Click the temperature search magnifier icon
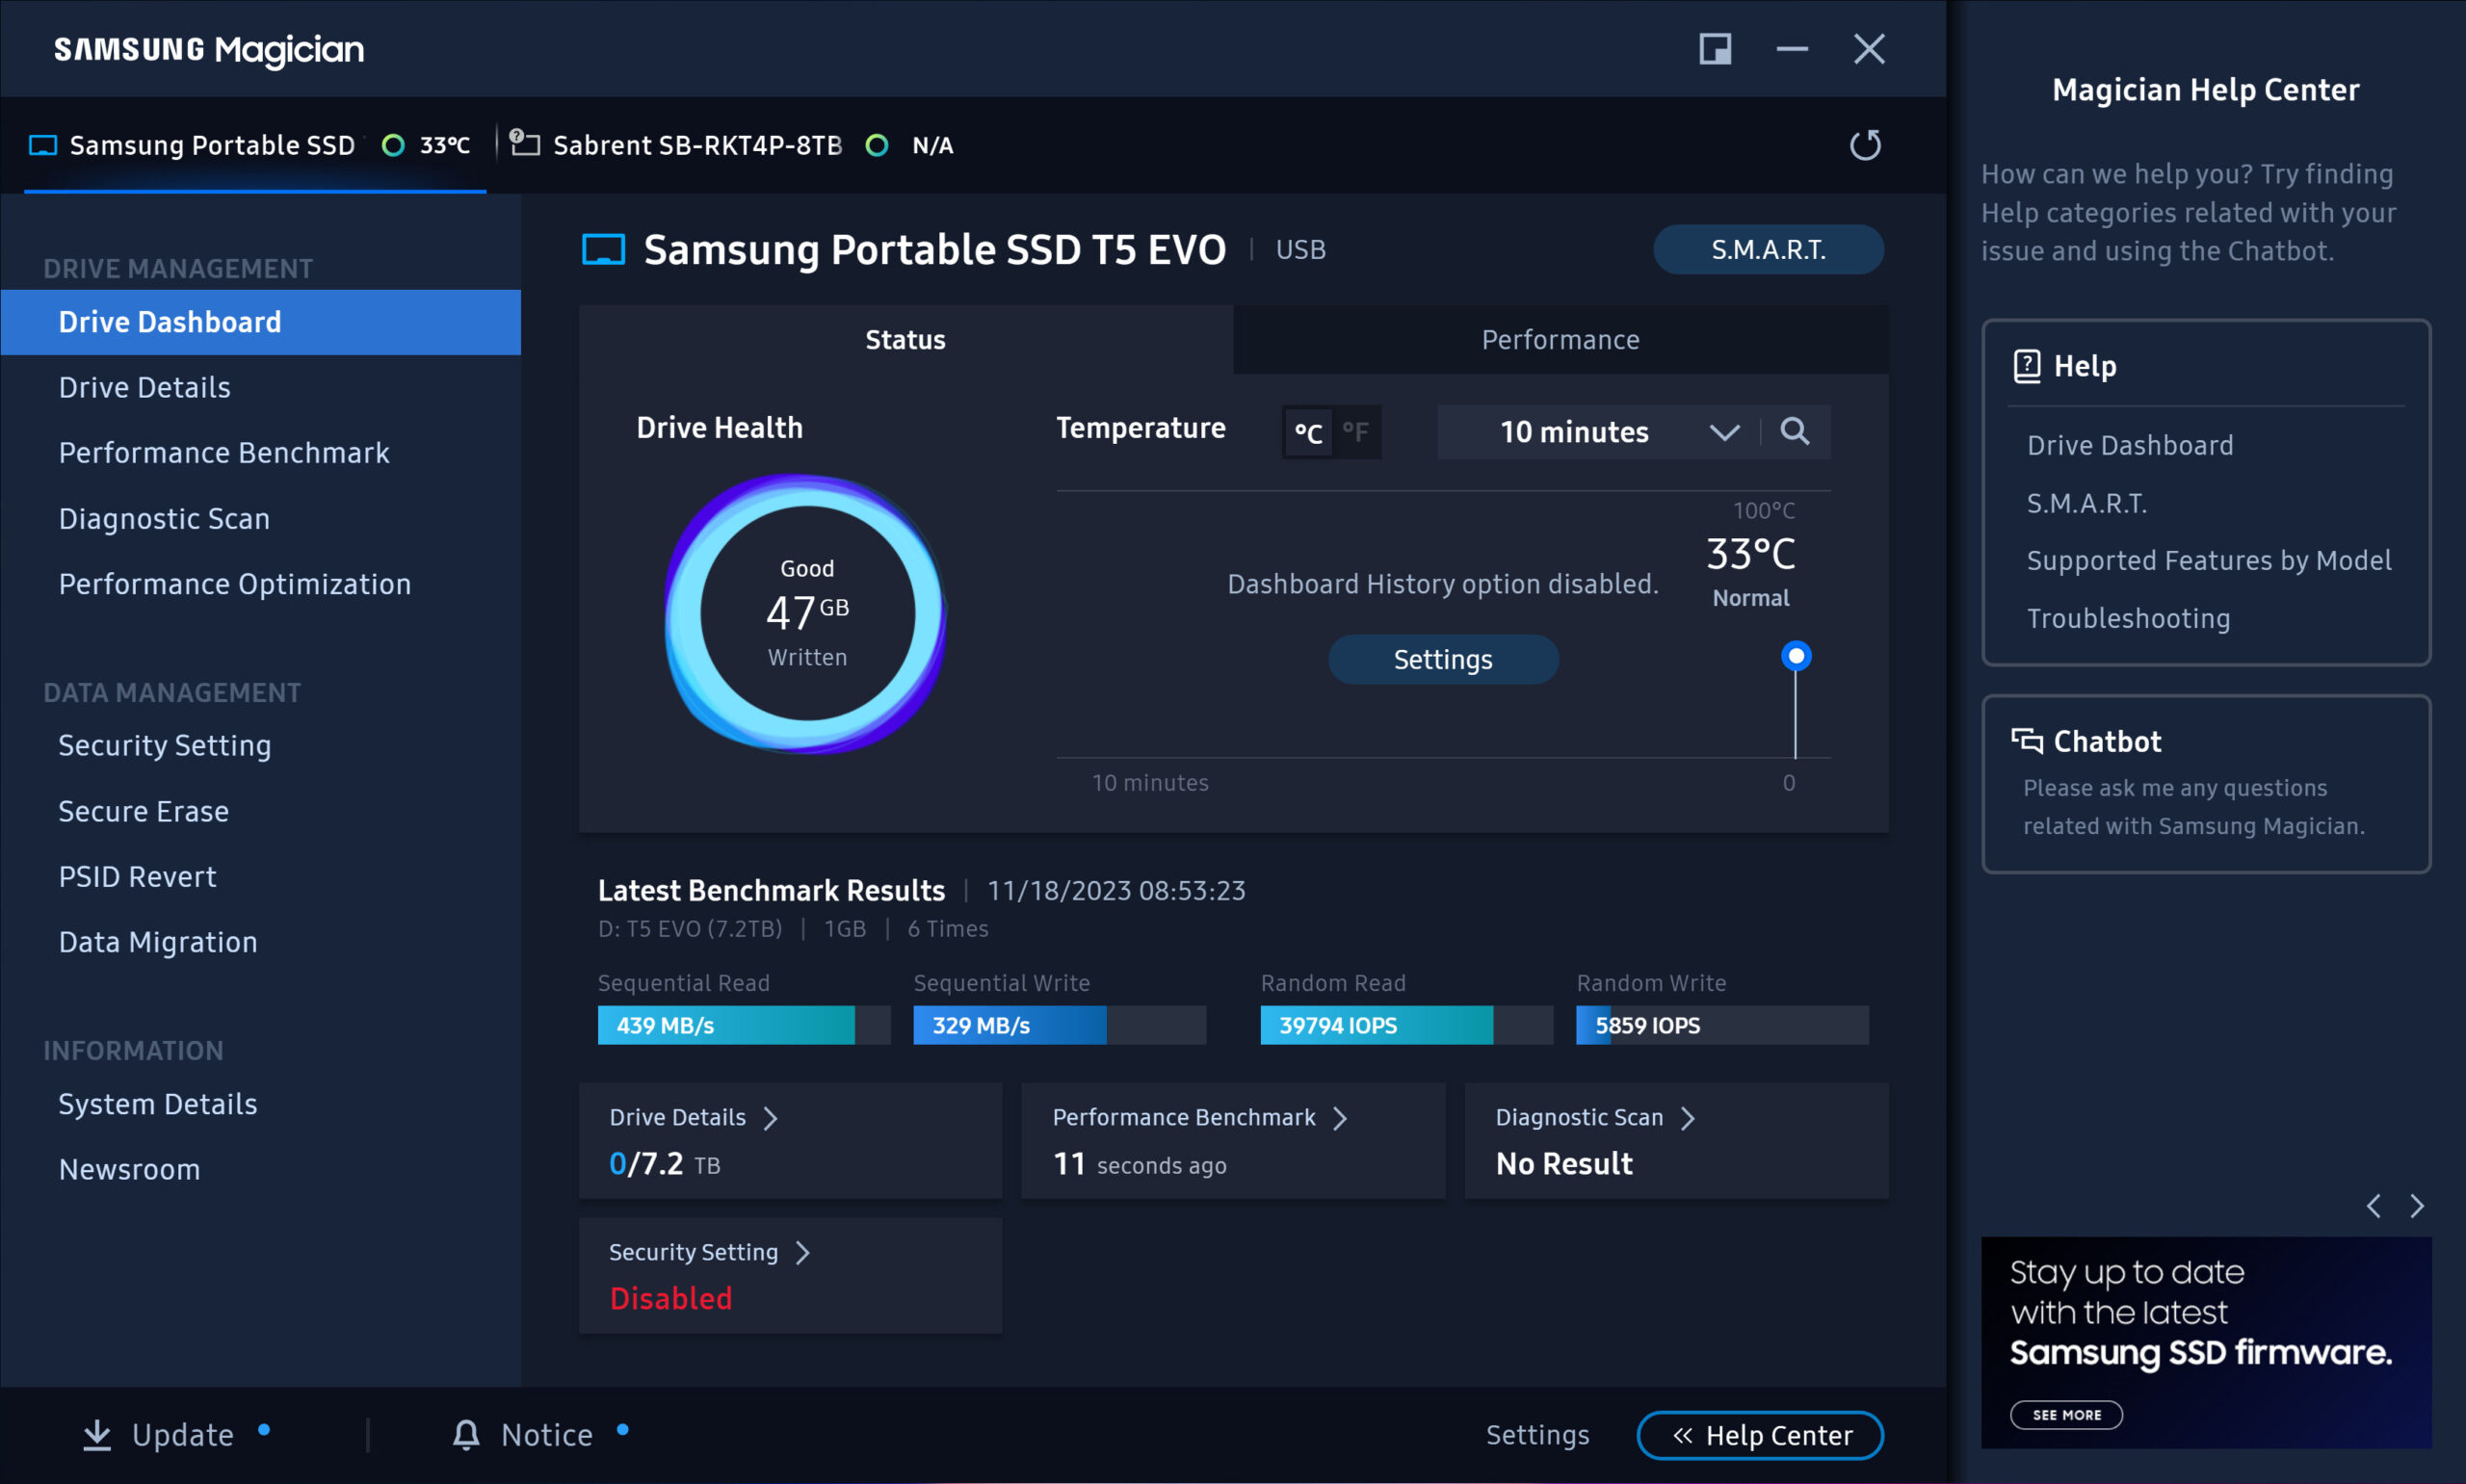The image size is (2466, 1484). point(1795,431)
